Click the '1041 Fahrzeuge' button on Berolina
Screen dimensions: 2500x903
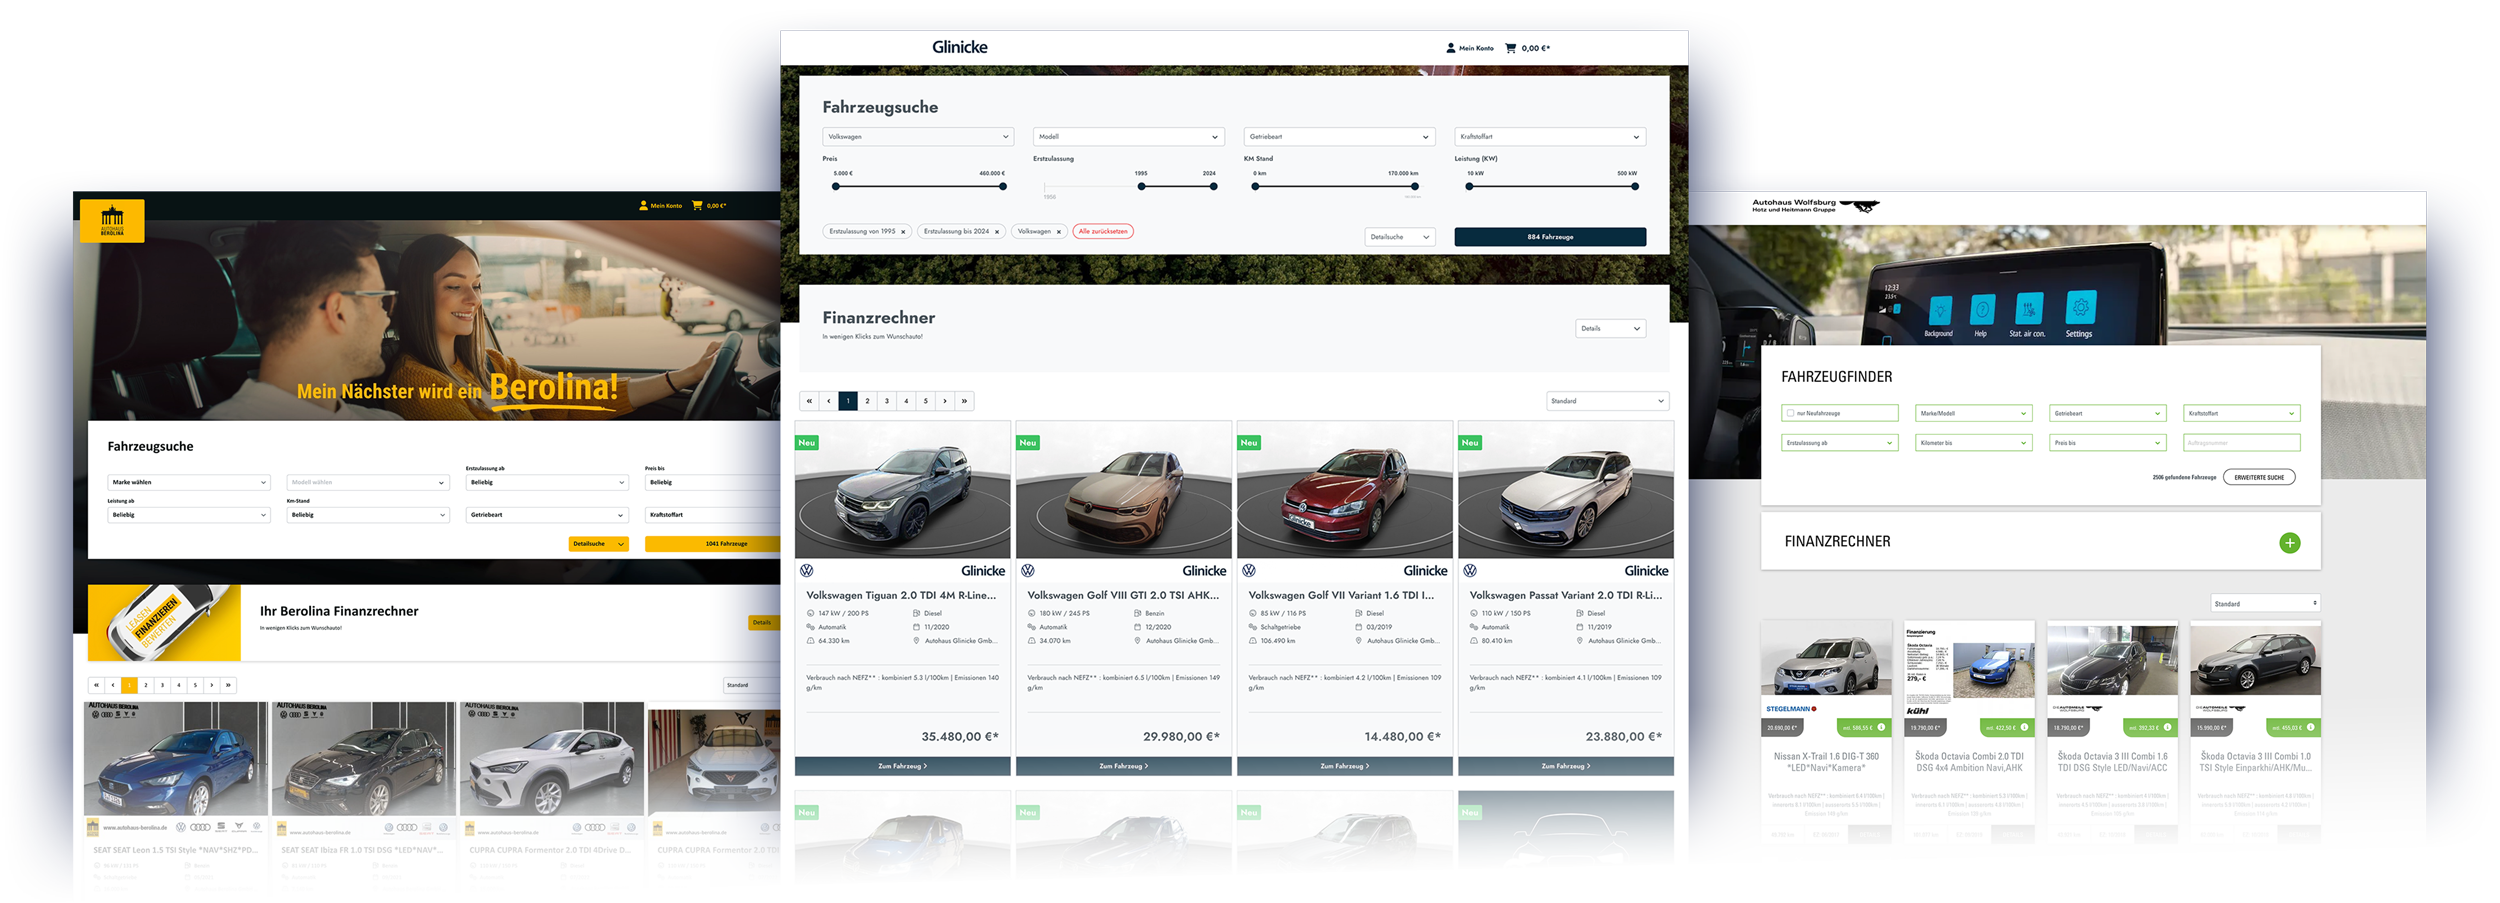pyautogui.click(x=713, y=544)
